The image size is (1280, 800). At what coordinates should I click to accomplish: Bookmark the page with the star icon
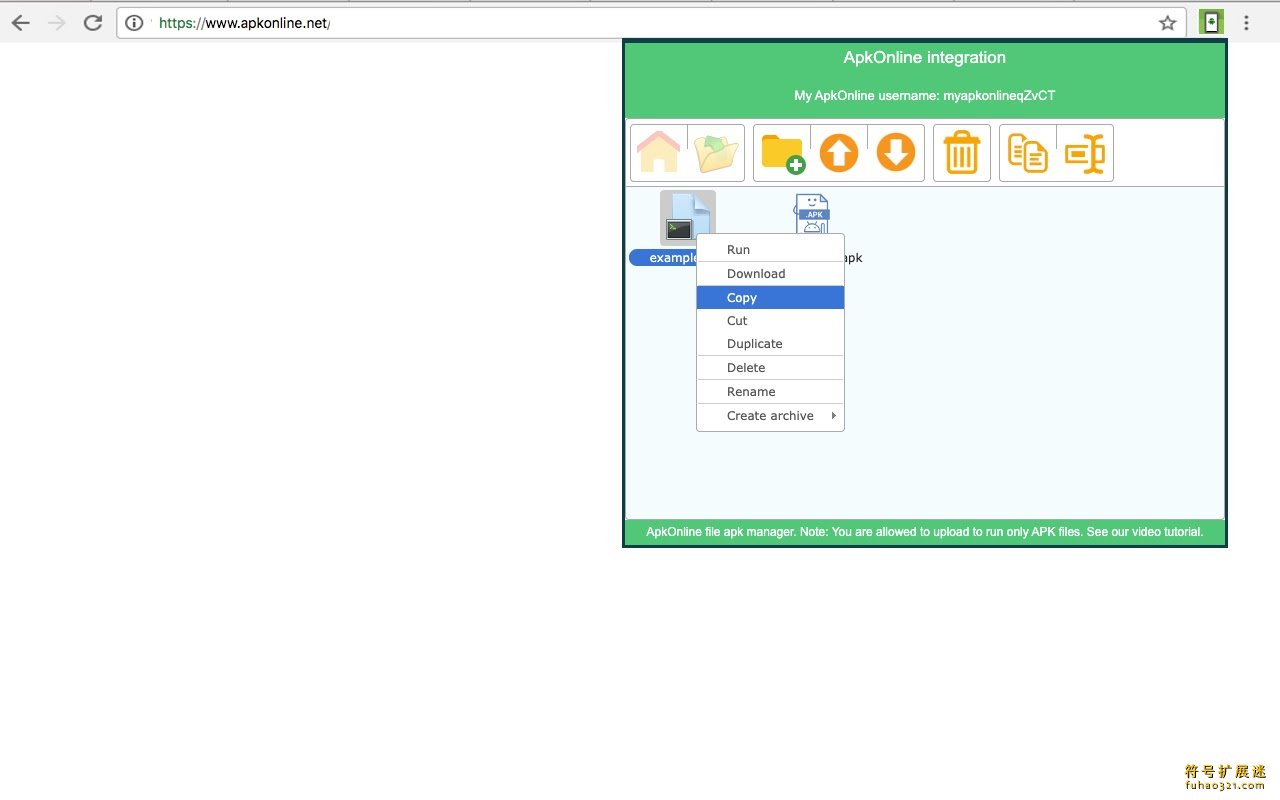coord(1167,23)
